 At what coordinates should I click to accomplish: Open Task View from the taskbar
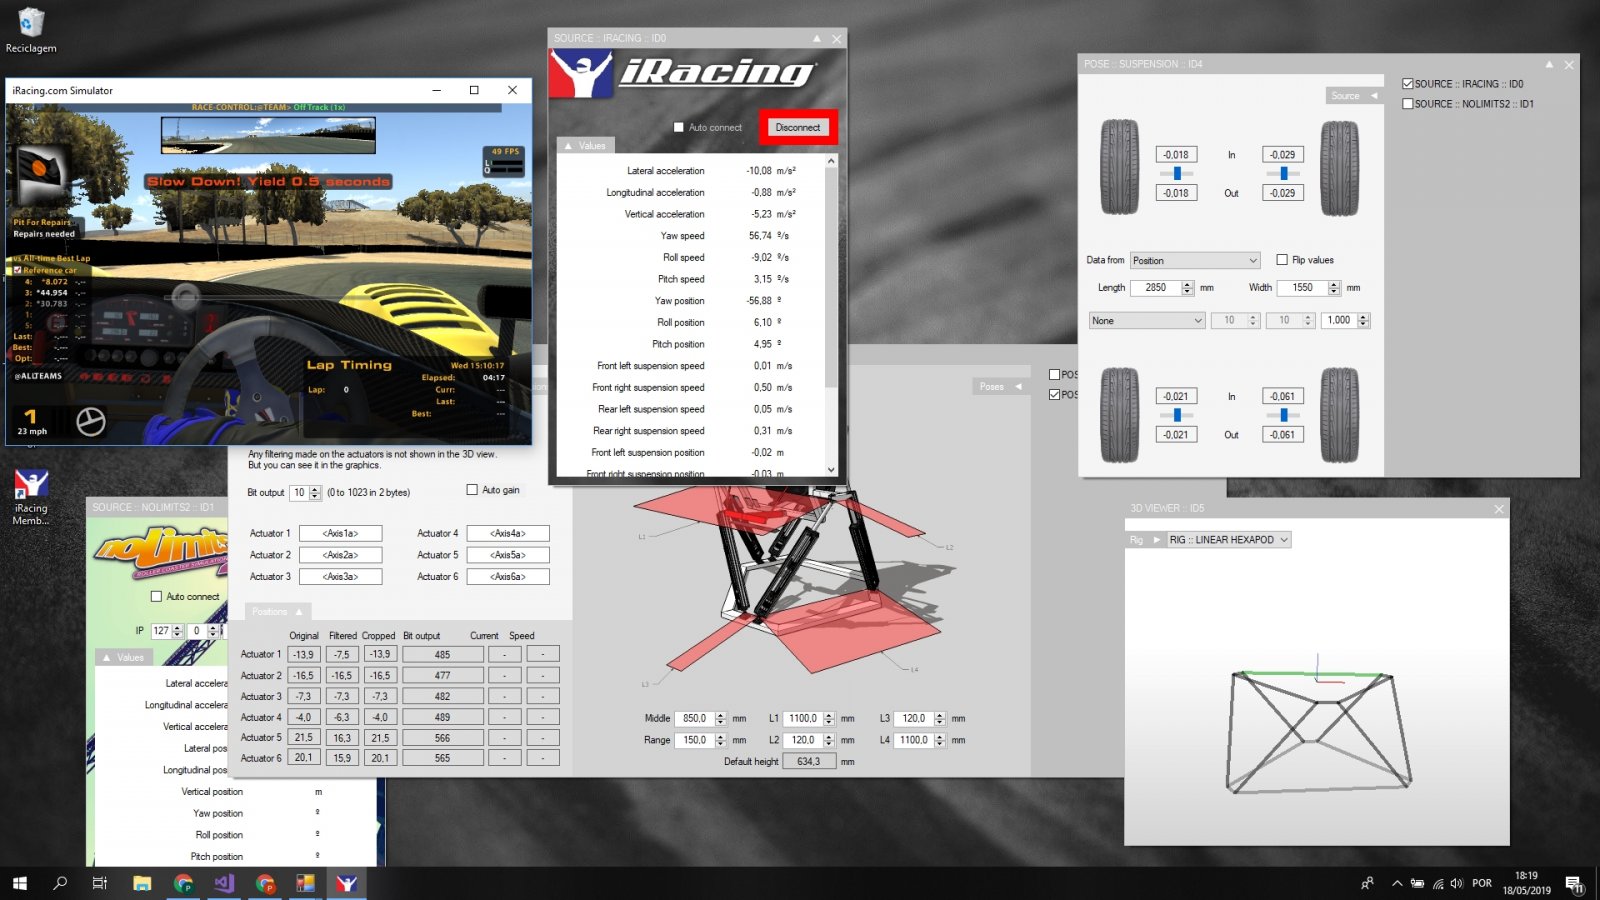click(100, 883)
